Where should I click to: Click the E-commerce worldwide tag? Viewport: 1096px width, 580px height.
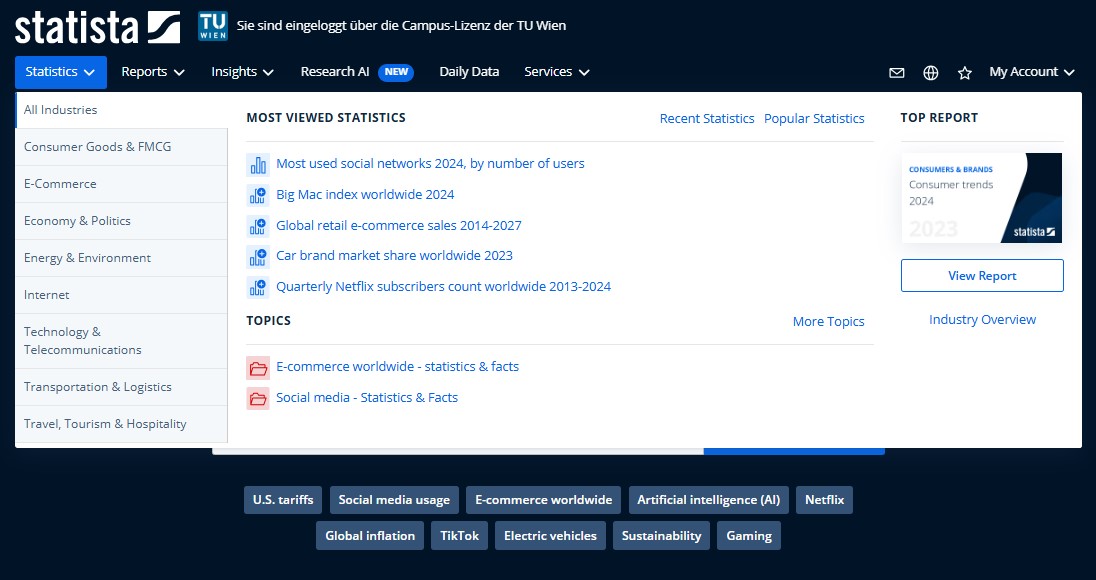pos(543,500)
